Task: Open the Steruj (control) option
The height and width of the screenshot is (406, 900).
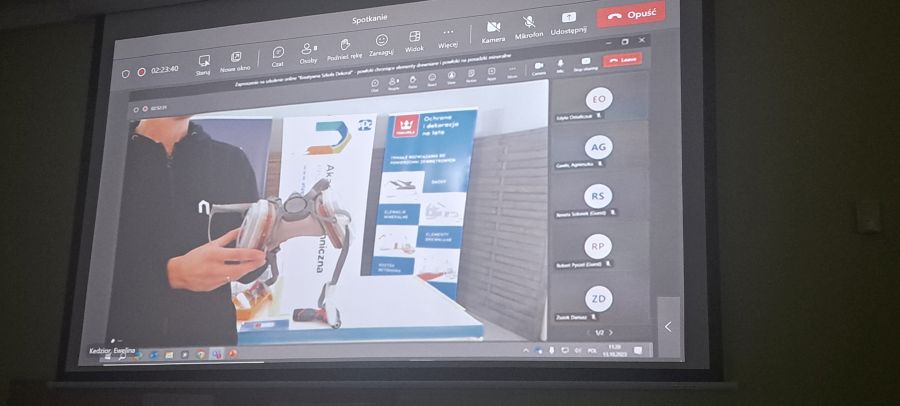Action: 203,64
